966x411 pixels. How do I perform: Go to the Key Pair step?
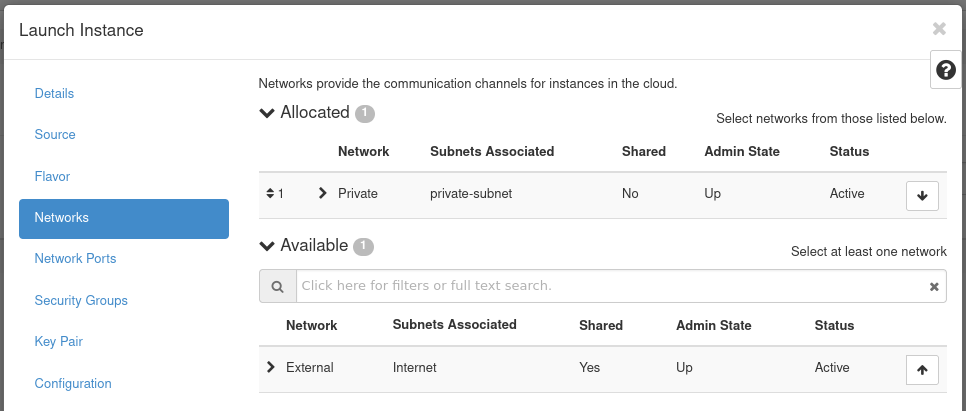click(58, 341)
